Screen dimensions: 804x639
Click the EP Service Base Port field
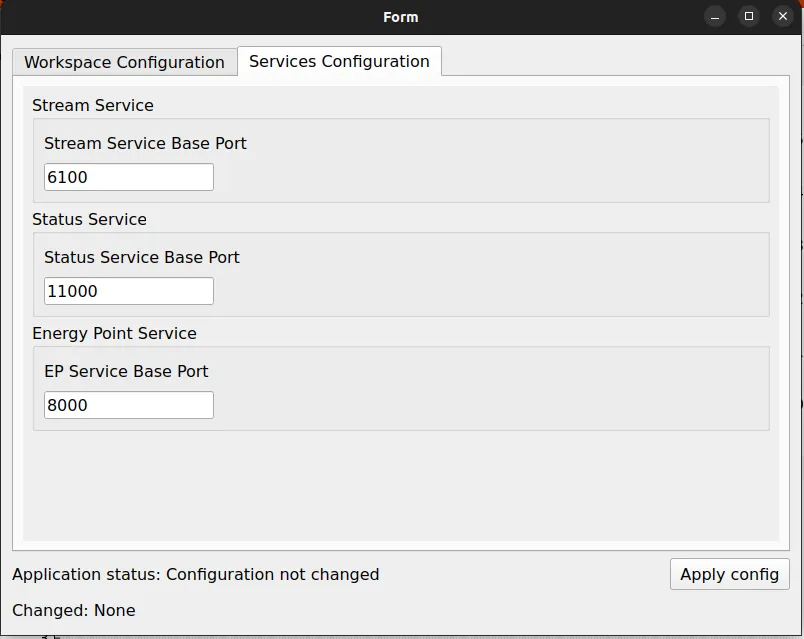click(129, 405)
